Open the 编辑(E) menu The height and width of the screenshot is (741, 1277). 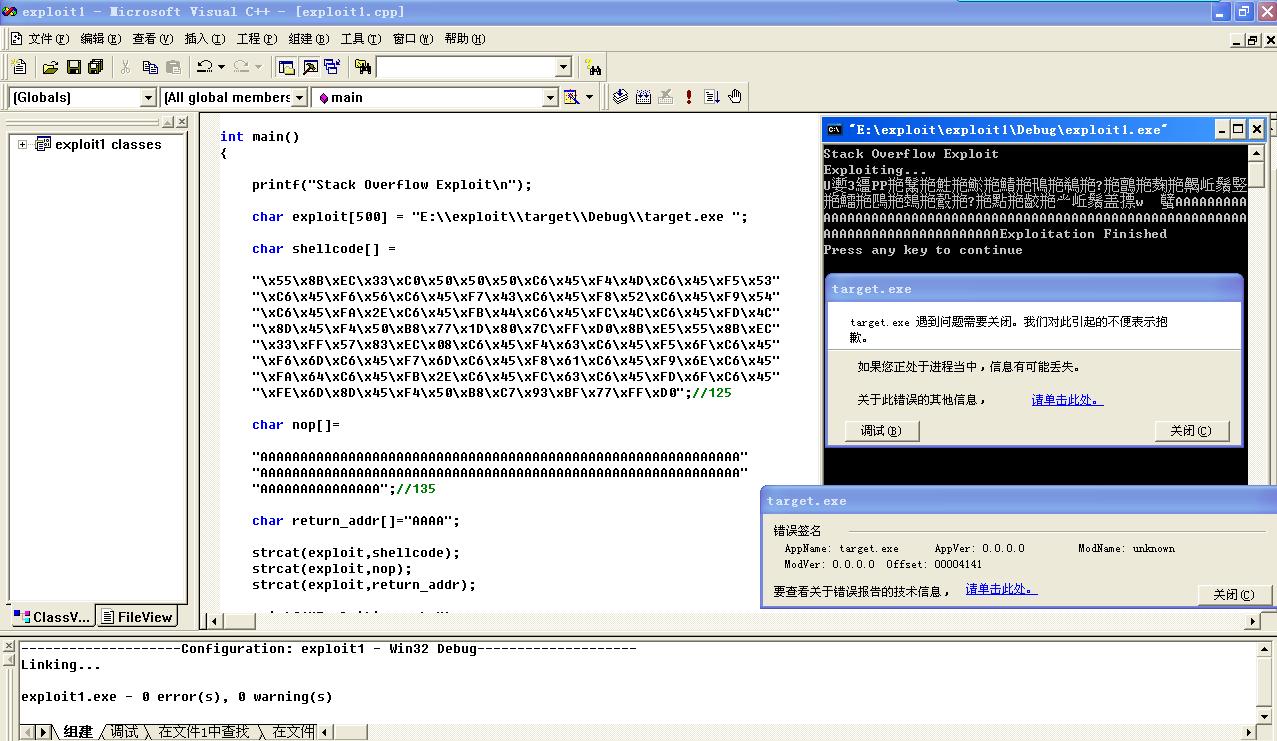[100, 39]
